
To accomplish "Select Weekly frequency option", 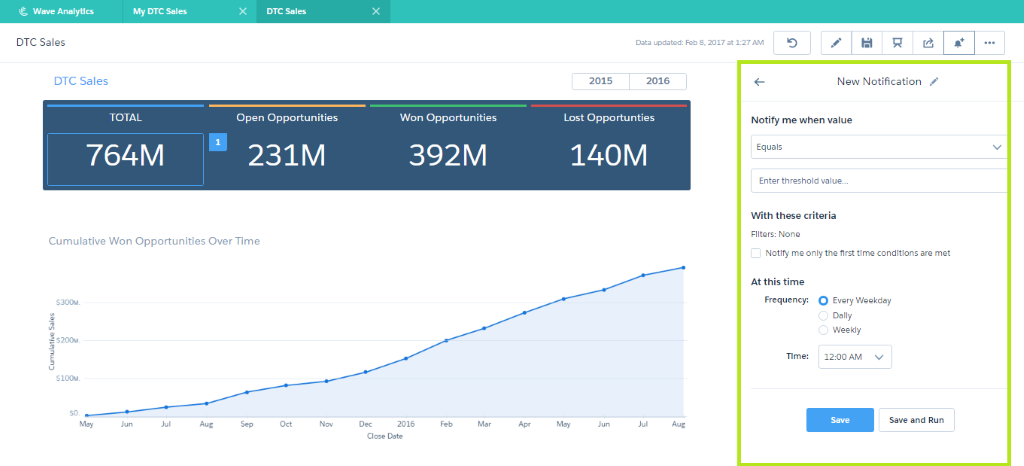I will pyautogui.click(x=823, y=330).
